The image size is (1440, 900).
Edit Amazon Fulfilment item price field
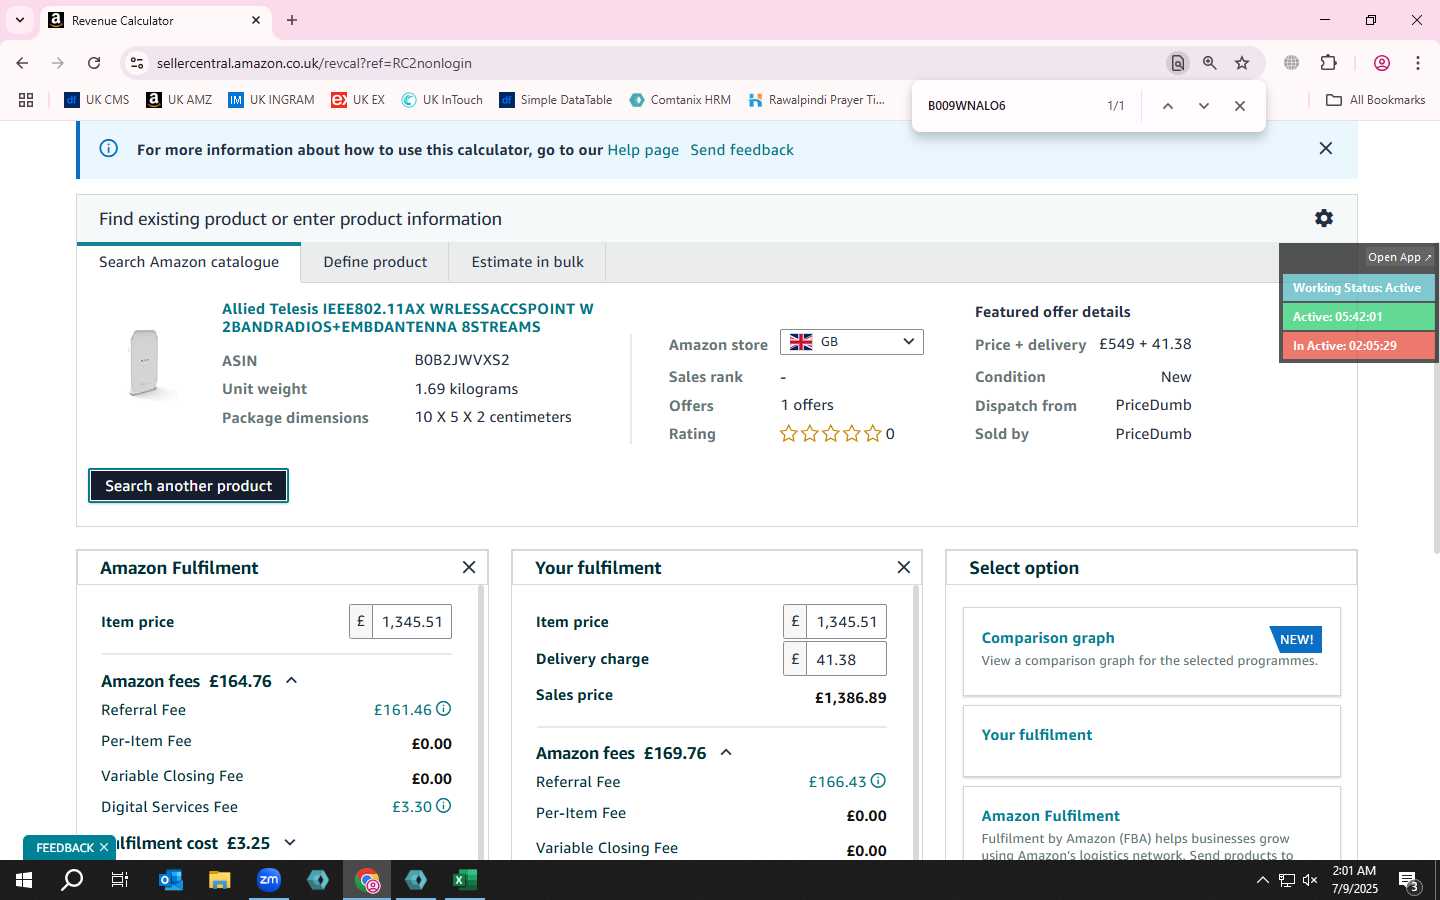[x=411, y=622]
